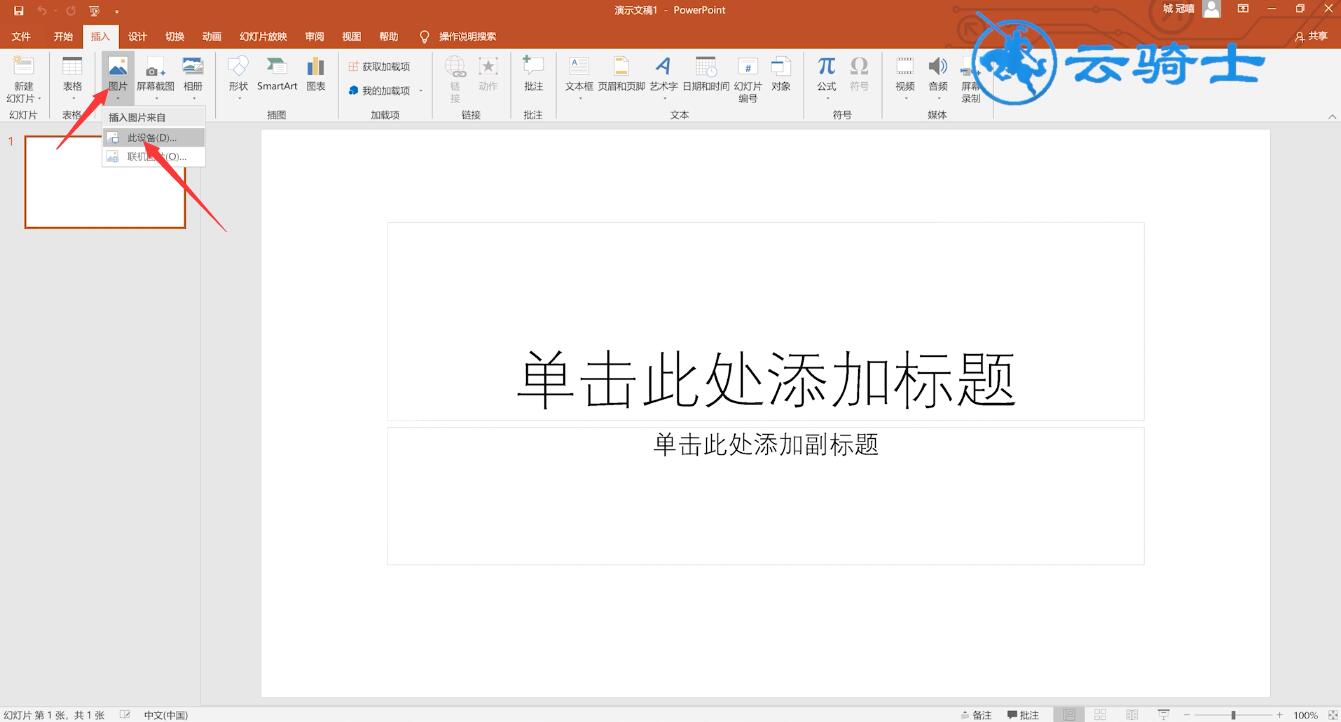This screenshot has width=1341, height=722.
Task: Open the 相册 (Photo Album) tool
Action: click(193, 79)
